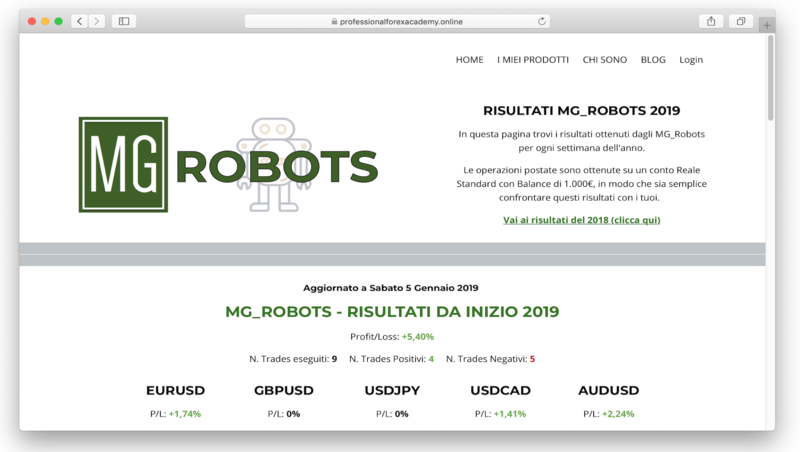800x452 pixels.
Task: Click the 'MG_ROBOTS - RISULTATI DA INIZIO 2019' heading
Action: 392,312
